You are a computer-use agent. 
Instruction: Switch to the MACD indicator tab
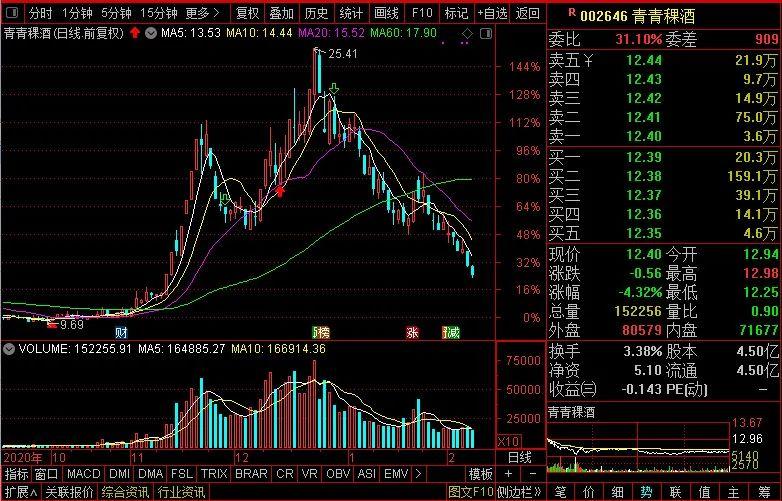(84, 473)
